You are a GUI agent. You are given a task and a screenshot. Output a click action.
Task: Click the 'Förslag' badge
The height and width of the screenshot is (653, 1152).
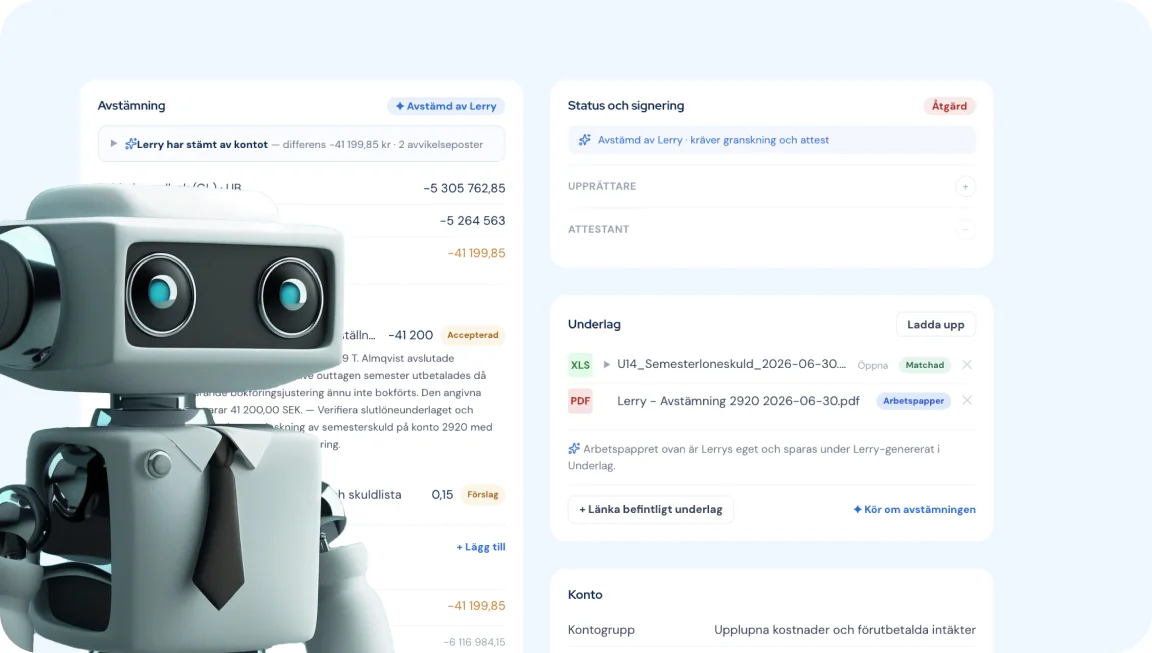(x=483, y=494)
